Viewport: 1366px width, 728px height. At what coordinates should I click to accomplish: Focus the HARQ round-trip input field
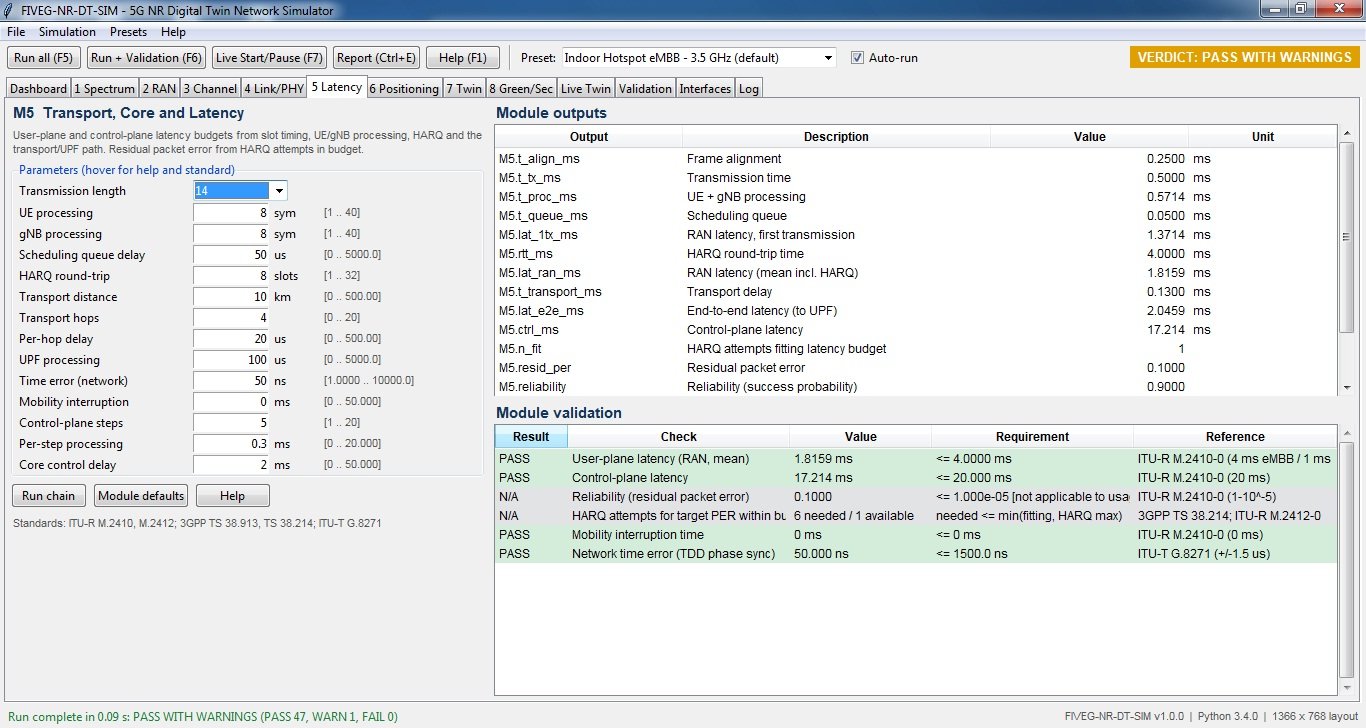tap(231, 275)
